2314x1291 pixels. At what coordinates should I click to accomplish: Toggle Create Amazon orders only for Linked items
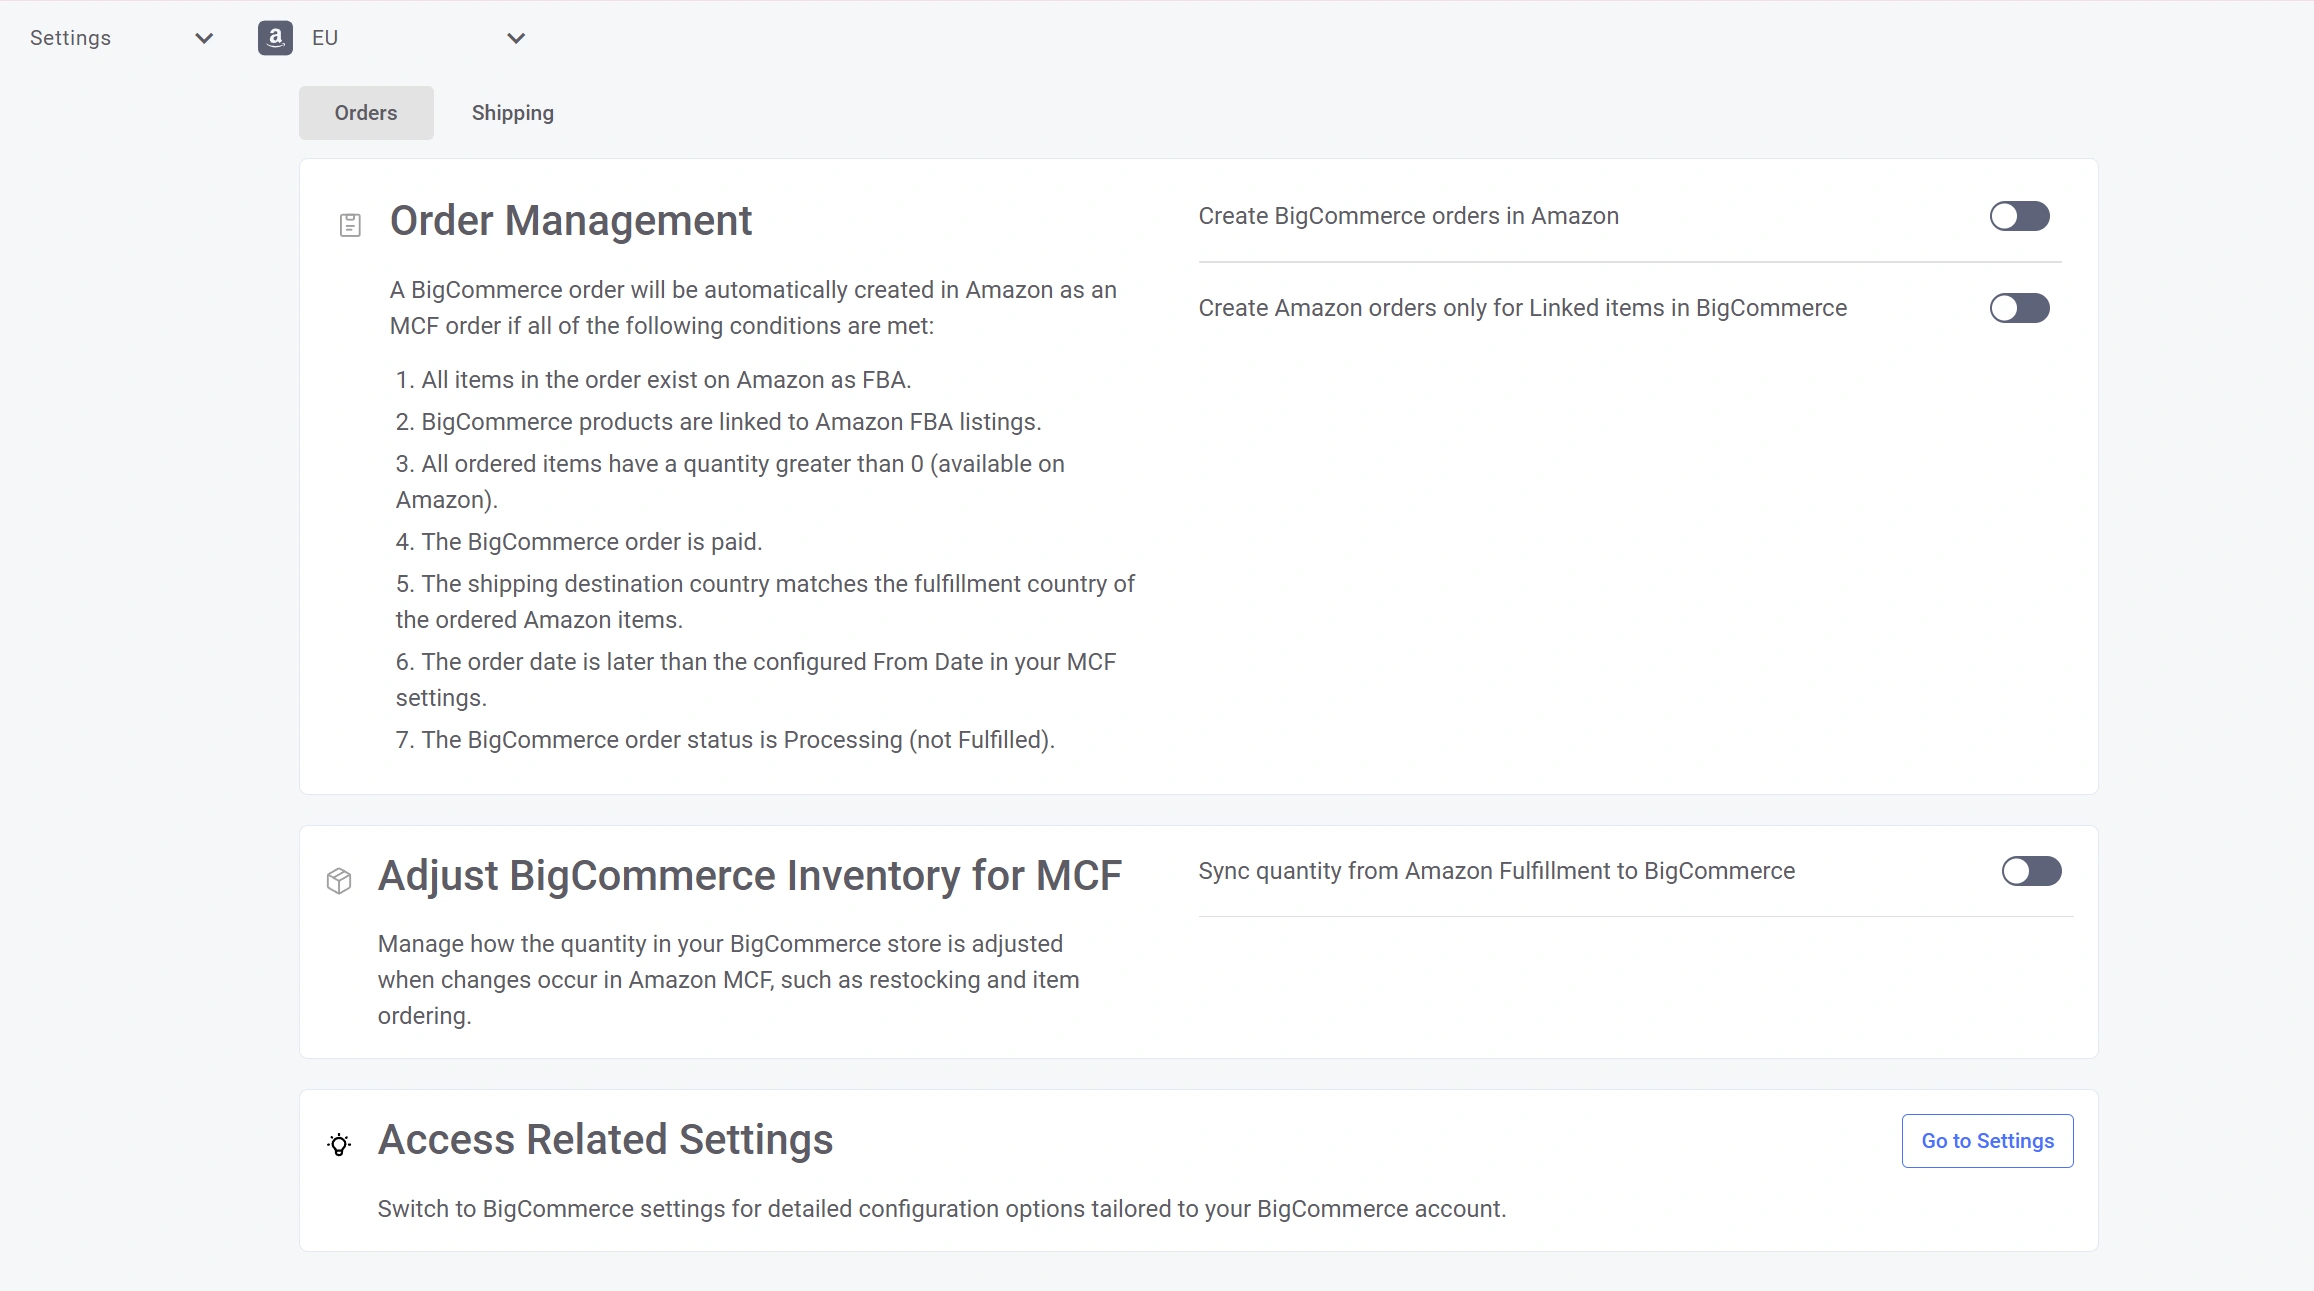click(2019, 308)
